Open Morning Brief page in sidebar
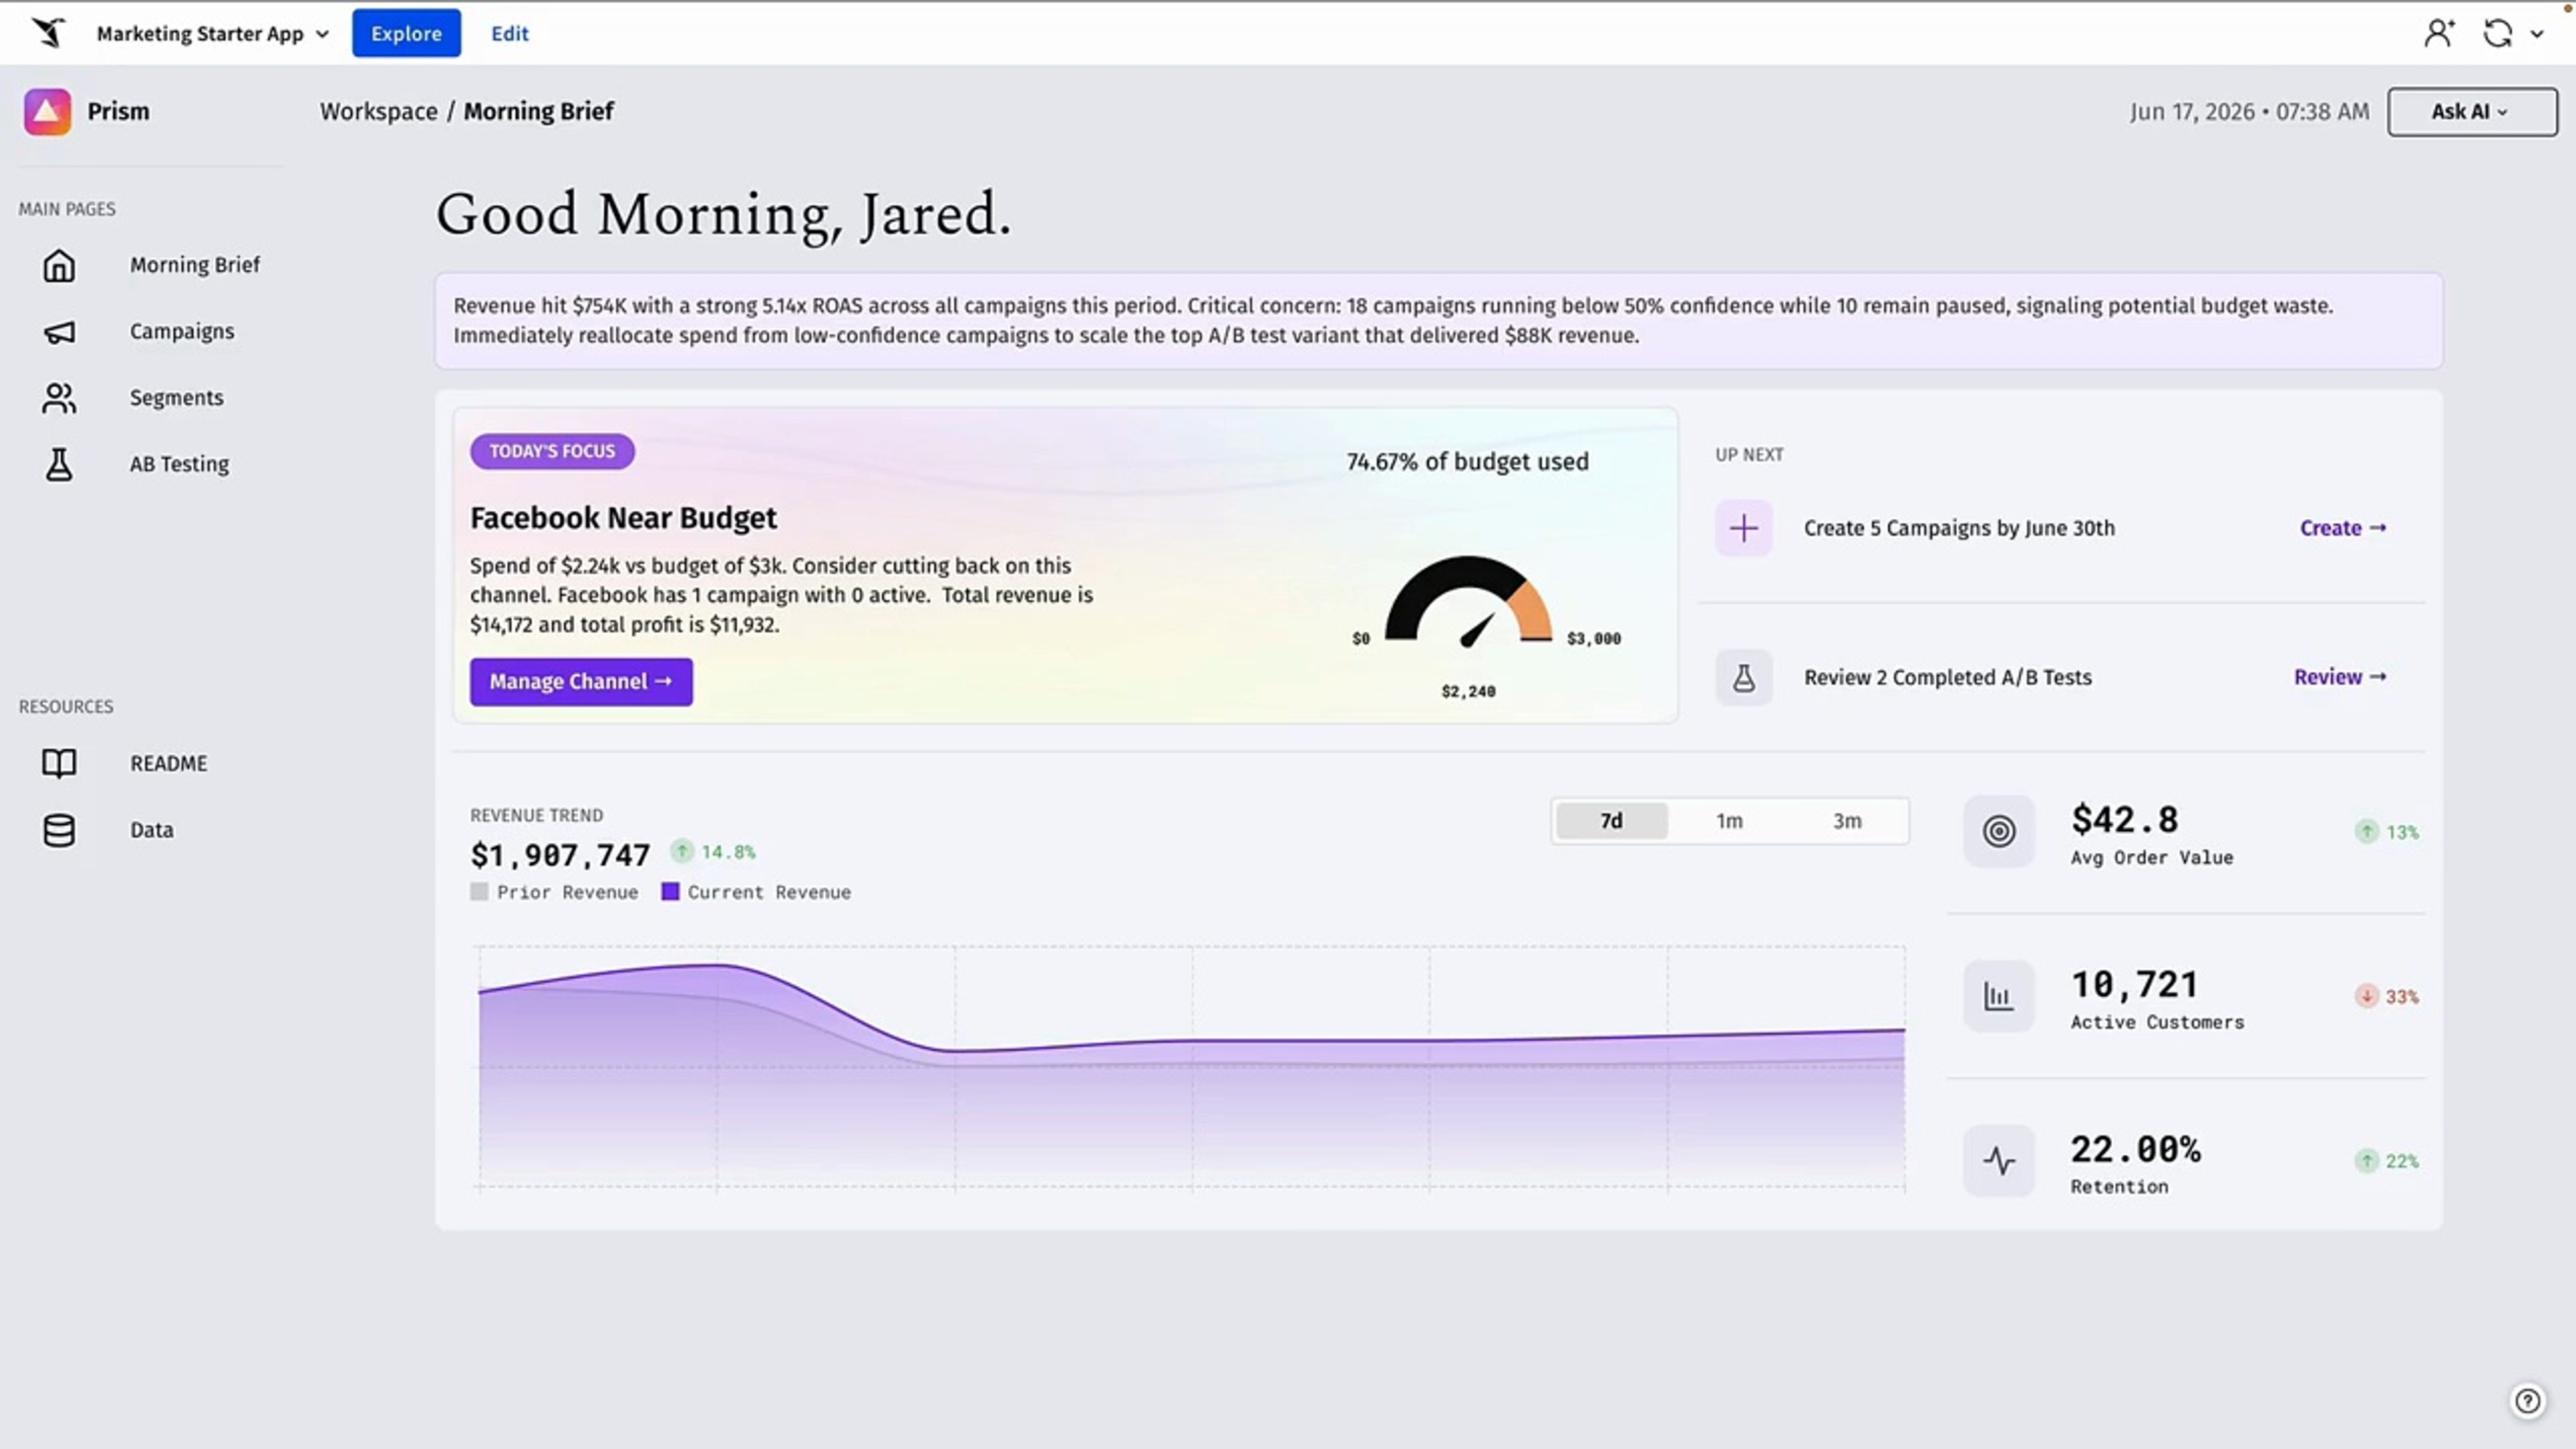The width and height of the screenshot is (2576, 1449). pyautogui.click(x=195, y=265)
